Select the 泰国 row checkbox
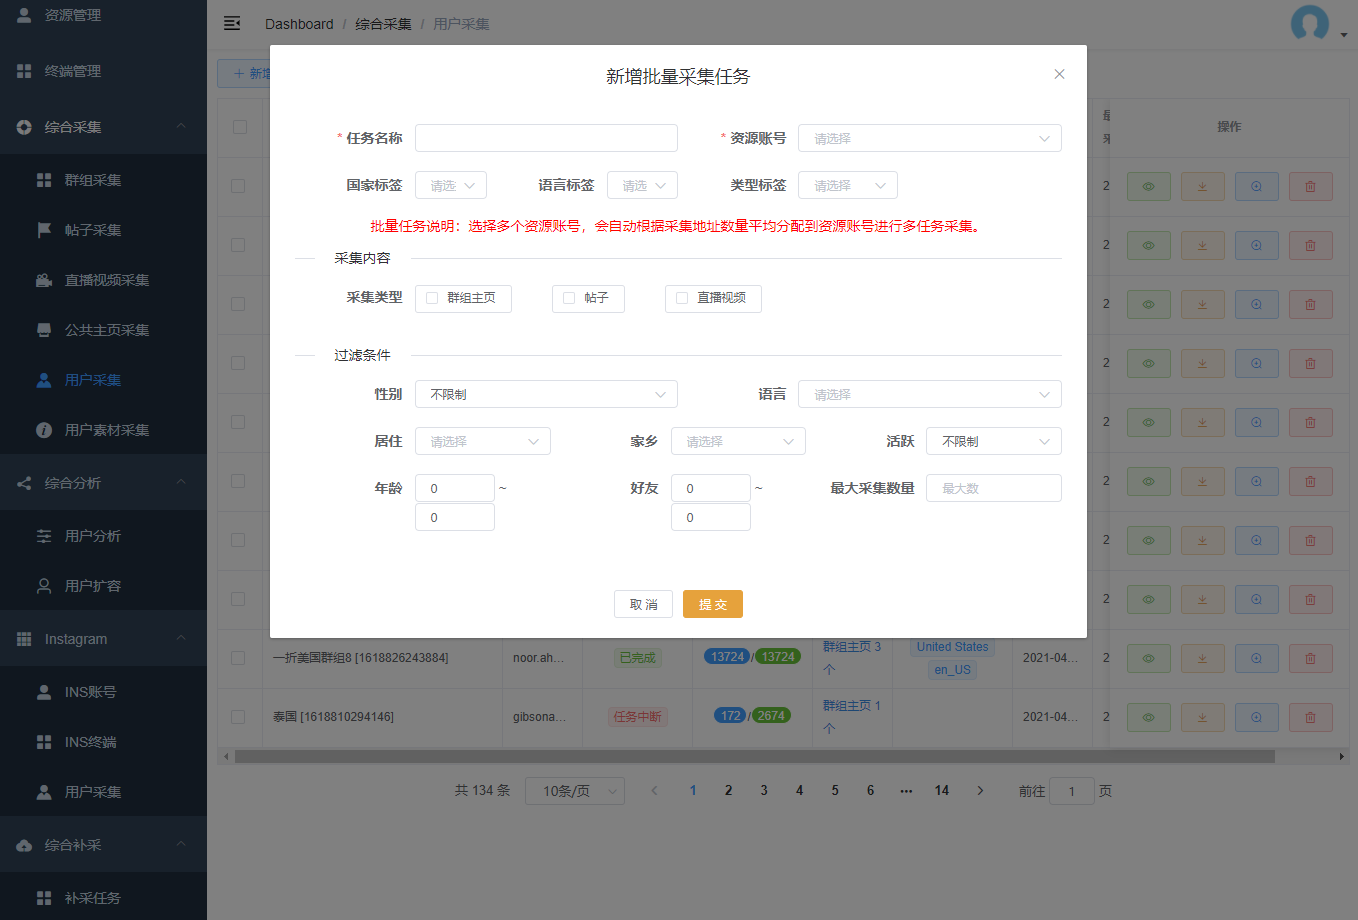This screenshot has width=1358, height=920. pyautogui.click(x=238, y=717)
